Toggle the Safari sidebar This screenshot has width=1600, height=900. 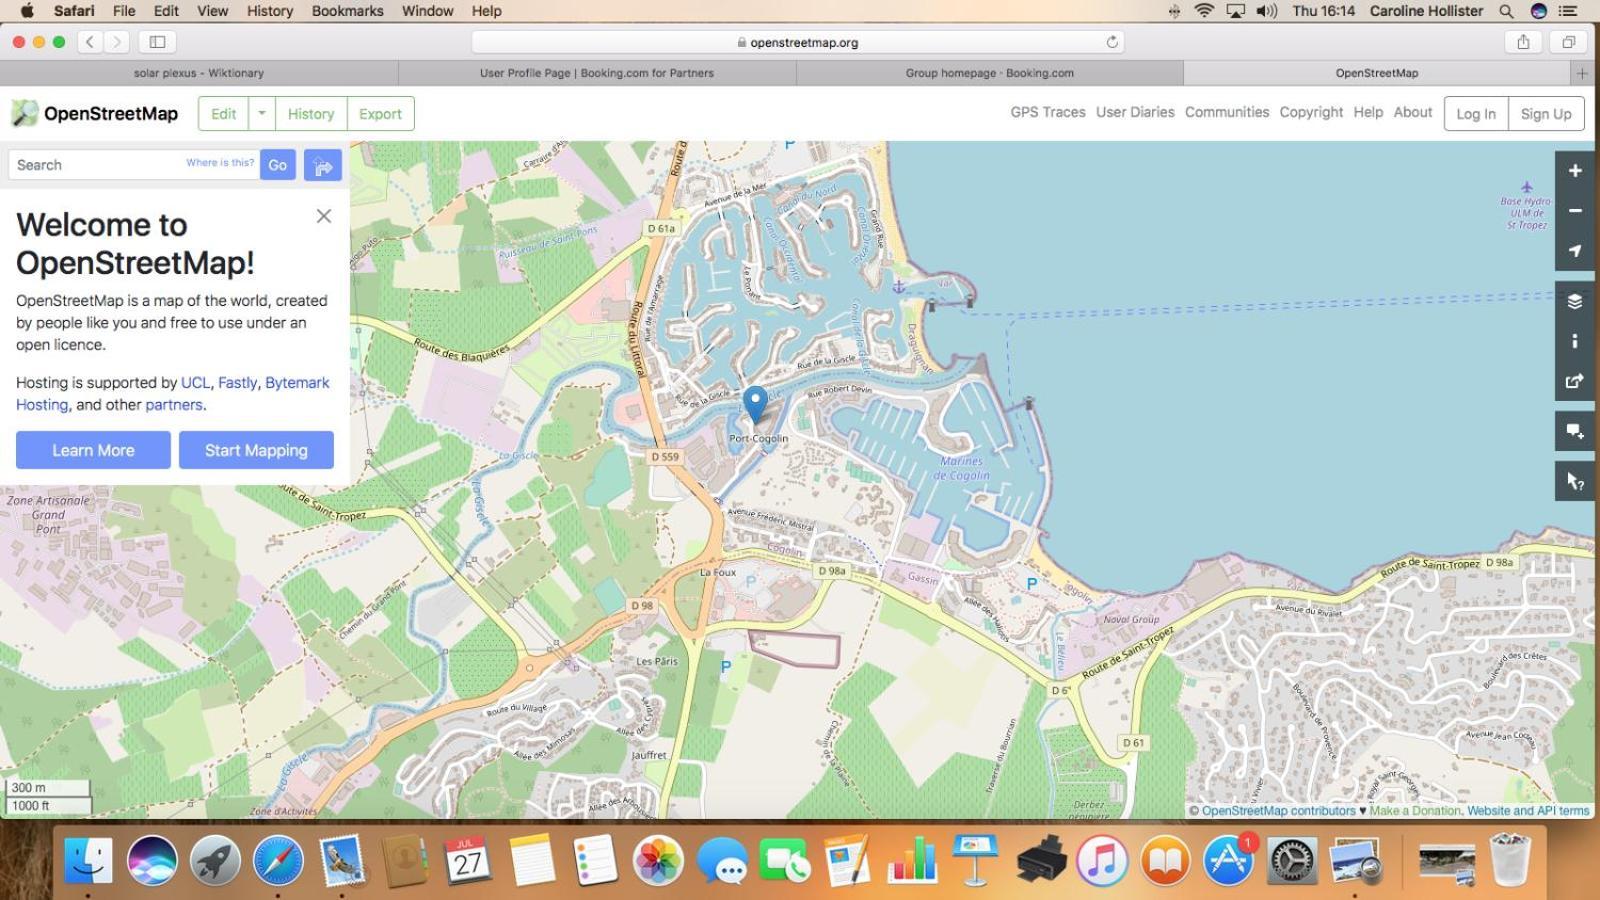(158, 42)
